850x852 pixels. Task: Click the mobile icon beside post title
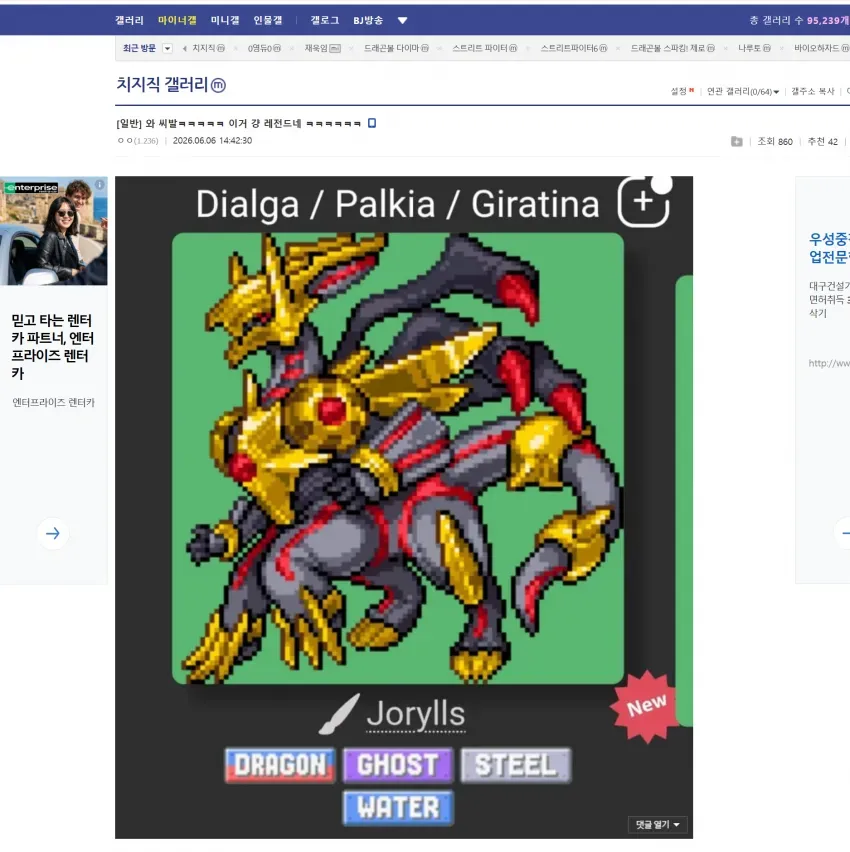coord(372,123)
